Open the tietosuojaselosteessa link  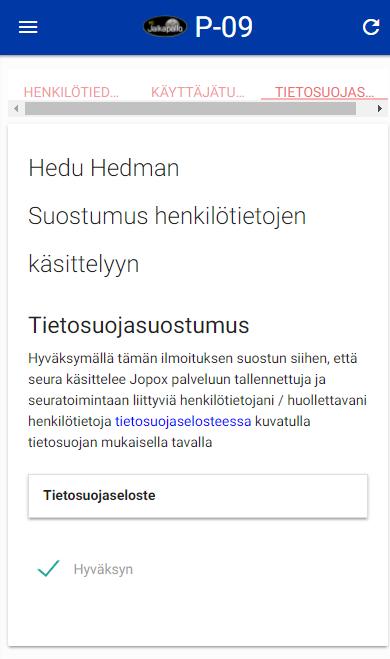[183, 421]
